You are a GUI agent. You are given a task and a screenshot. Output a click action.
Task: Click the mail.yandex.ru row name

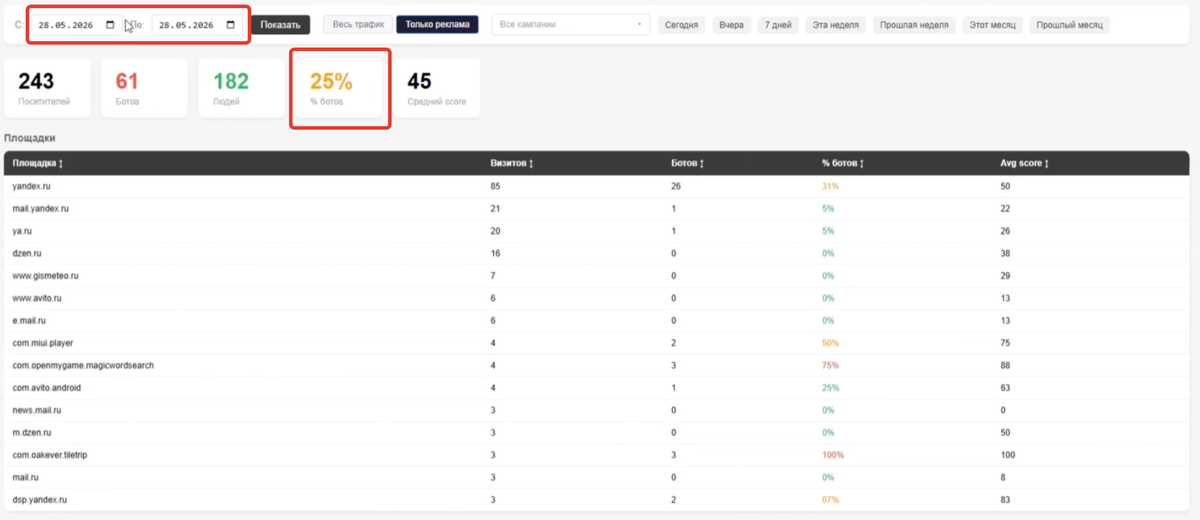40,208
